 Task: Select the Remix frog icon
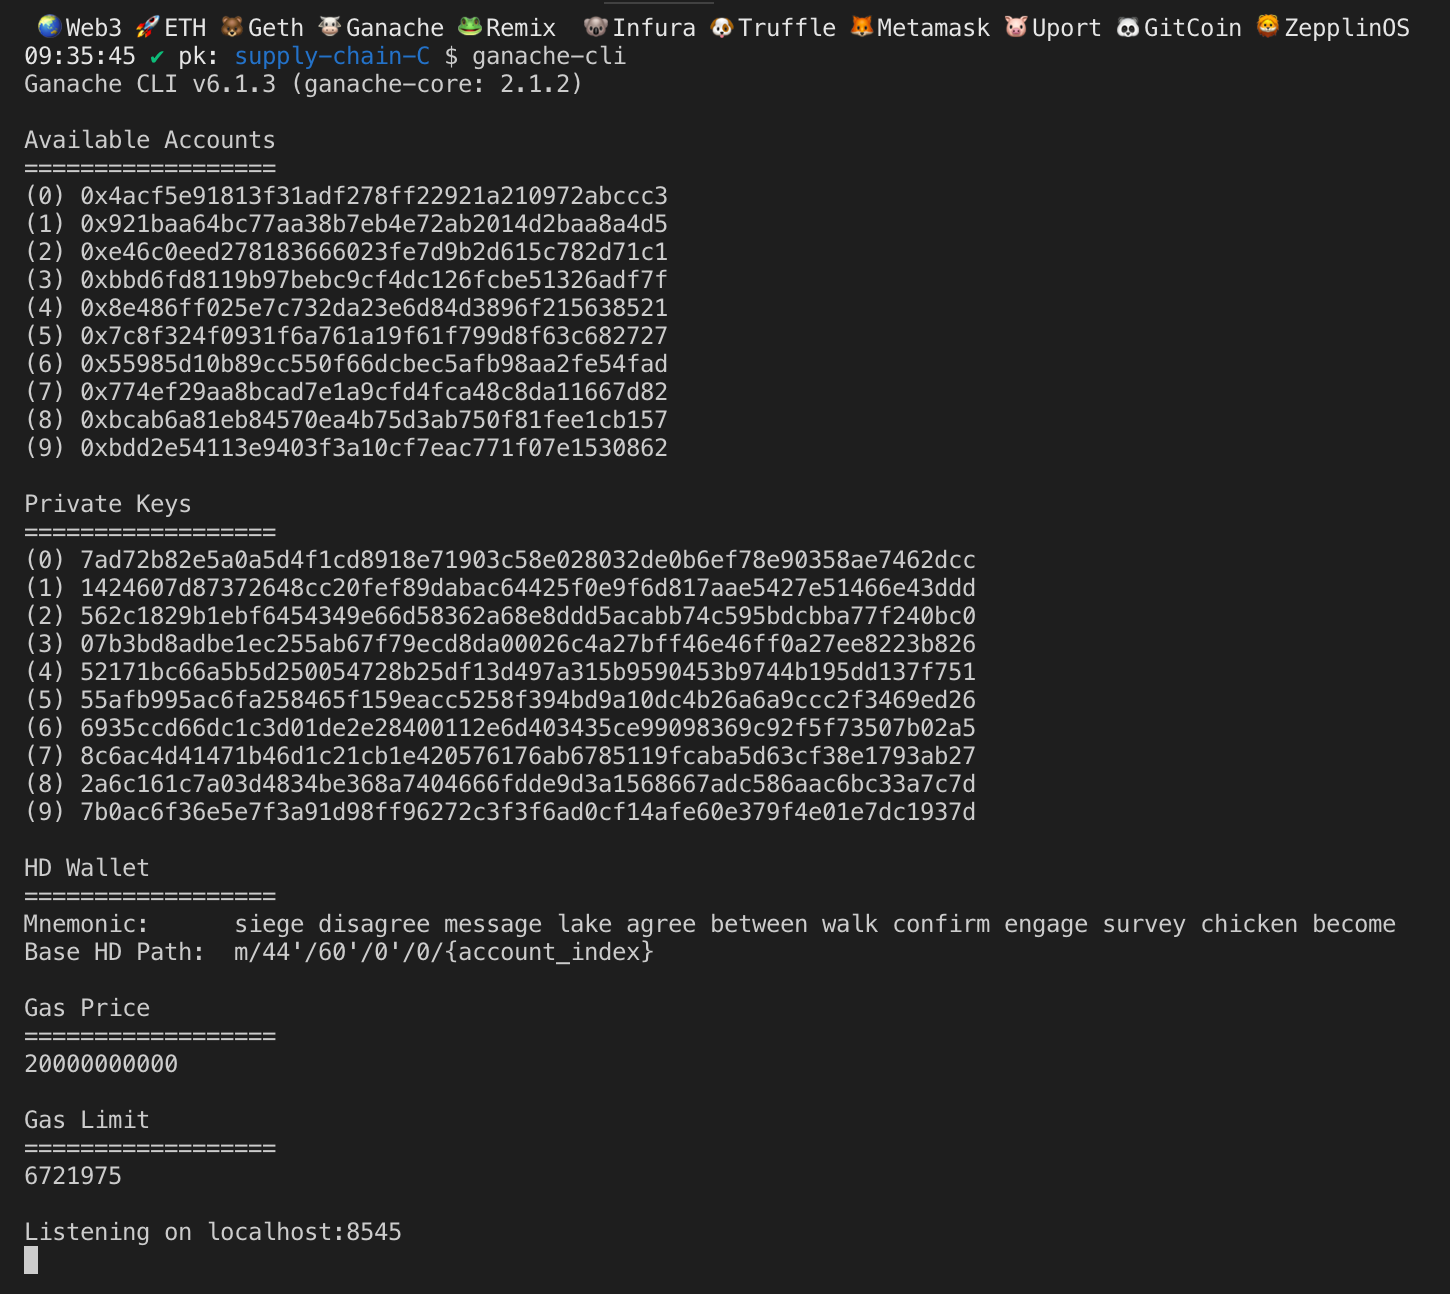(469, 27)
